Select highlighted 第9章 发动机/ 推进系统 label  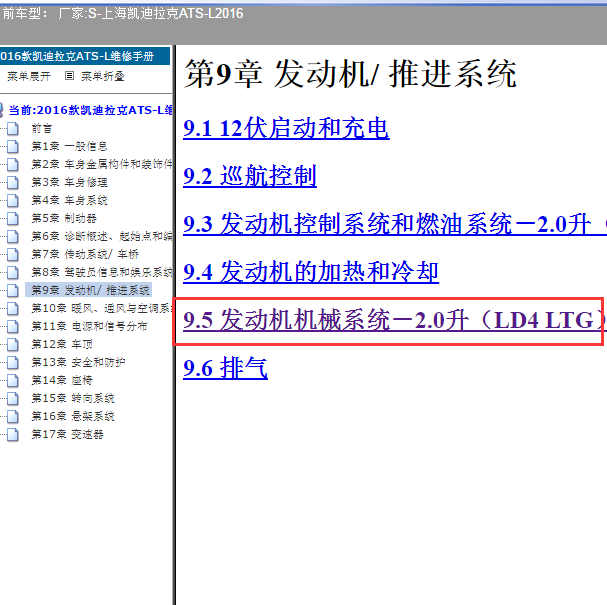(90, 290)
